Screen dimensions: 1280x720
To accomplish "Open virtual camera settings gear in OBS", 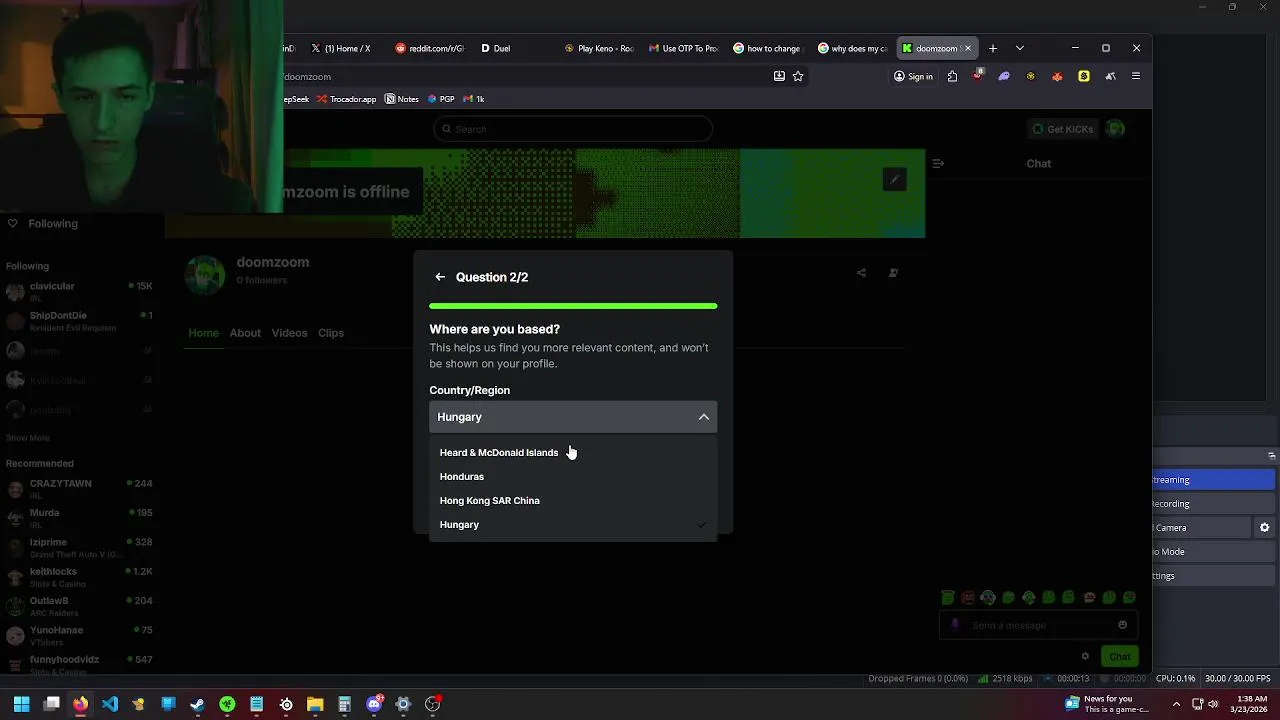I will coord(1264,528).
